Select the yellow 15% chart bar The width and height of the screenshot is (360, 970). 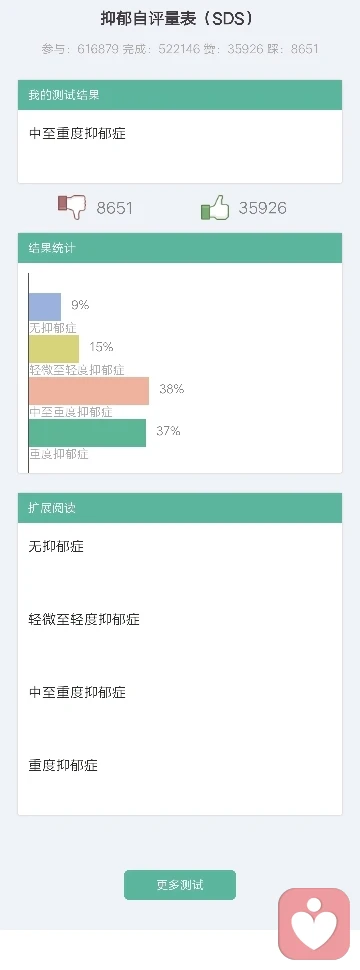(x=54, y=349)
